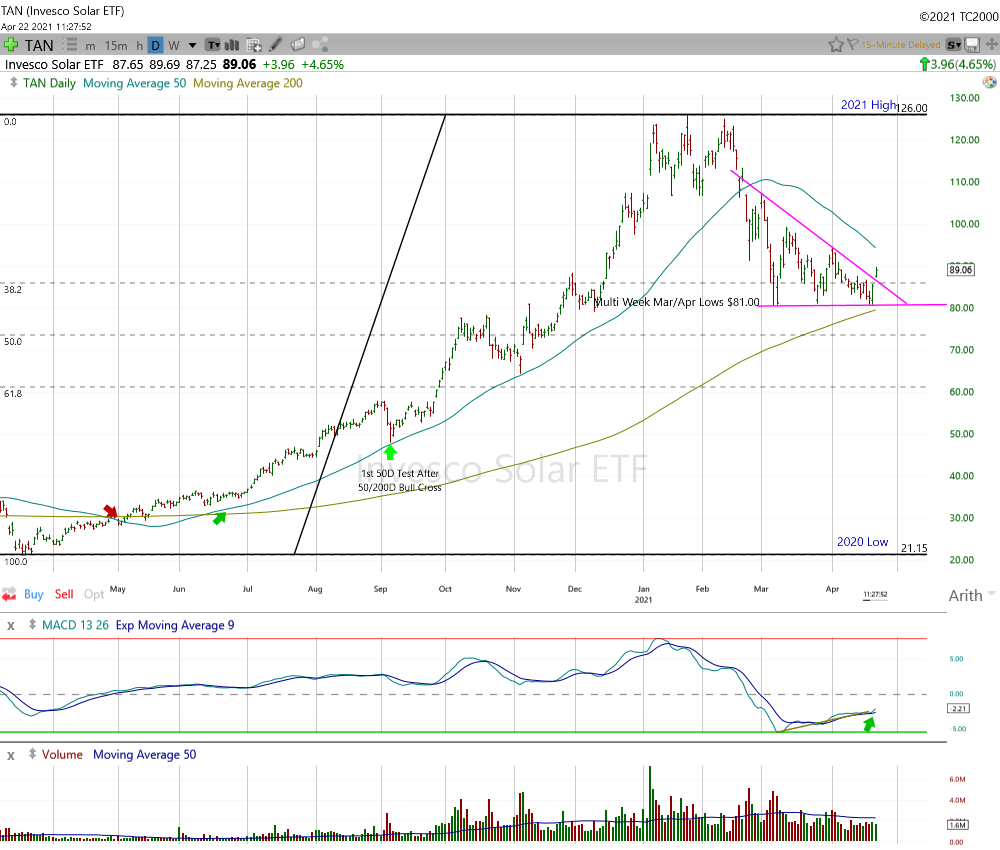The image size is (1000, 850).
Task: Click the TAN ticker symbol field
Action: click(39, 45)
